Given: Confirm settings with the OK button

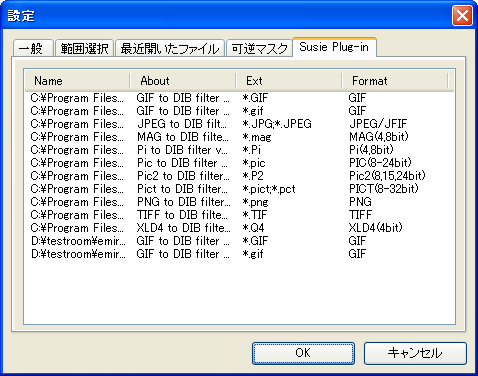Looking at the screenshot, I should (303, 353).
